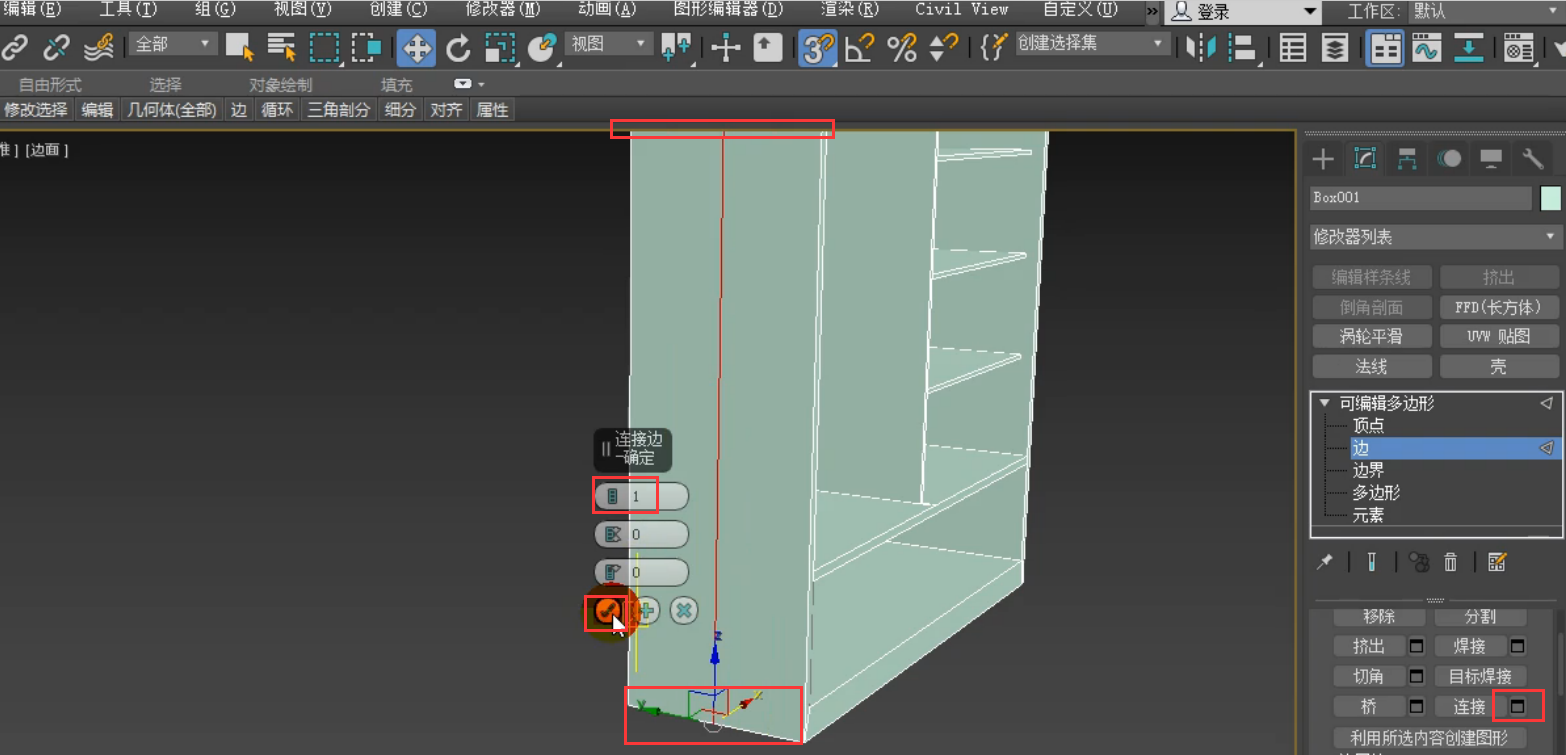Toggle the 3D snap button
The height and width of the screenshot is (755, 1566).
pyautogui.click(x=816, y=47)
